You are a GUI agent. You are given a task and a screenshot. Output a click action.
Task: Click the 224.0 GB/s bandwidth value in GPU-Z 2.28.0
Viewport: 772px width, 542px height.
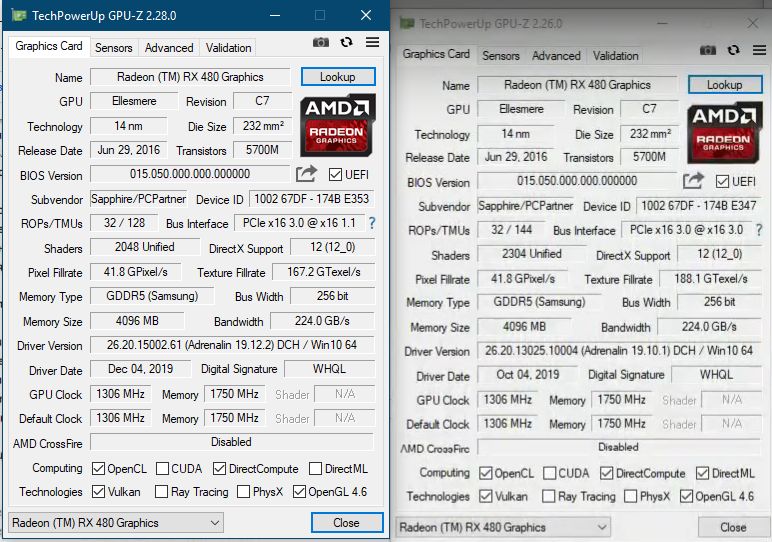(x=322, y=321)
